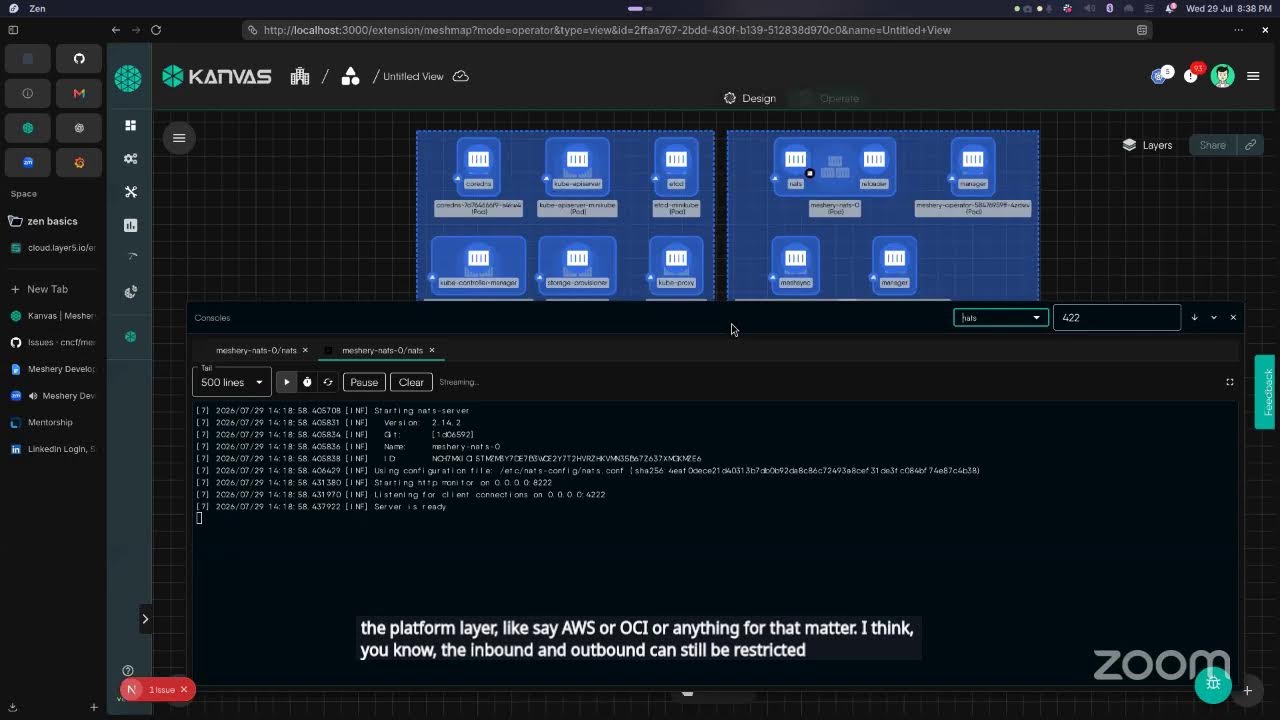Pause the log stream
Viewport: 1280px width, 720px height.
coord(364,382)
